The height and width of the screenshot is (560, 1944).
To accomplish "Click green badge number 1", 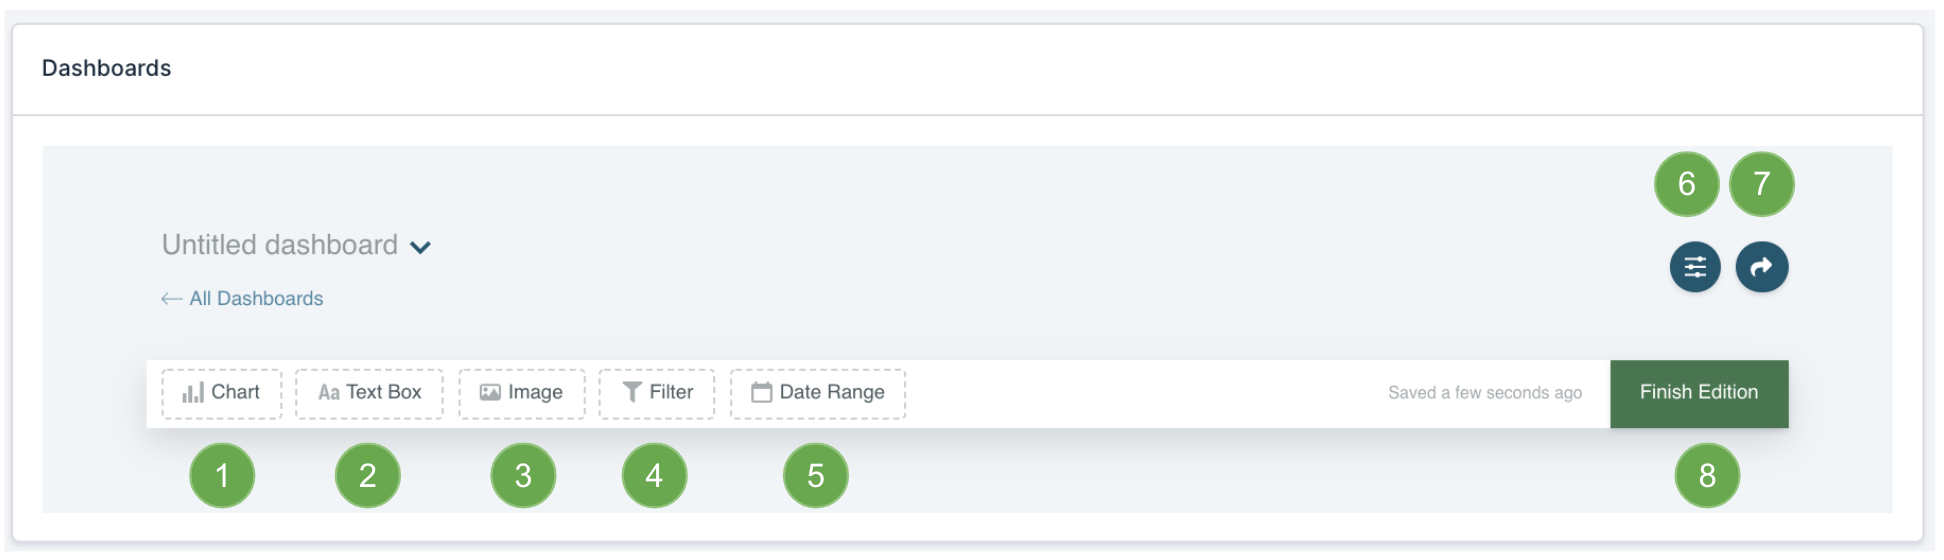I will (x=222, y=476).
